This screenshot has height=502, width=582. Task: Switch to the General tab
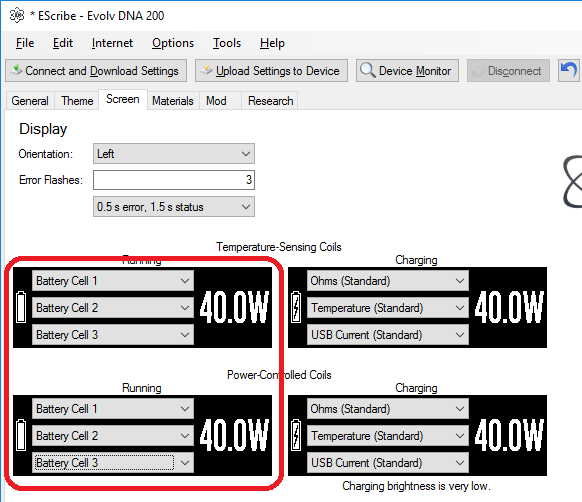tap(30, 101)
